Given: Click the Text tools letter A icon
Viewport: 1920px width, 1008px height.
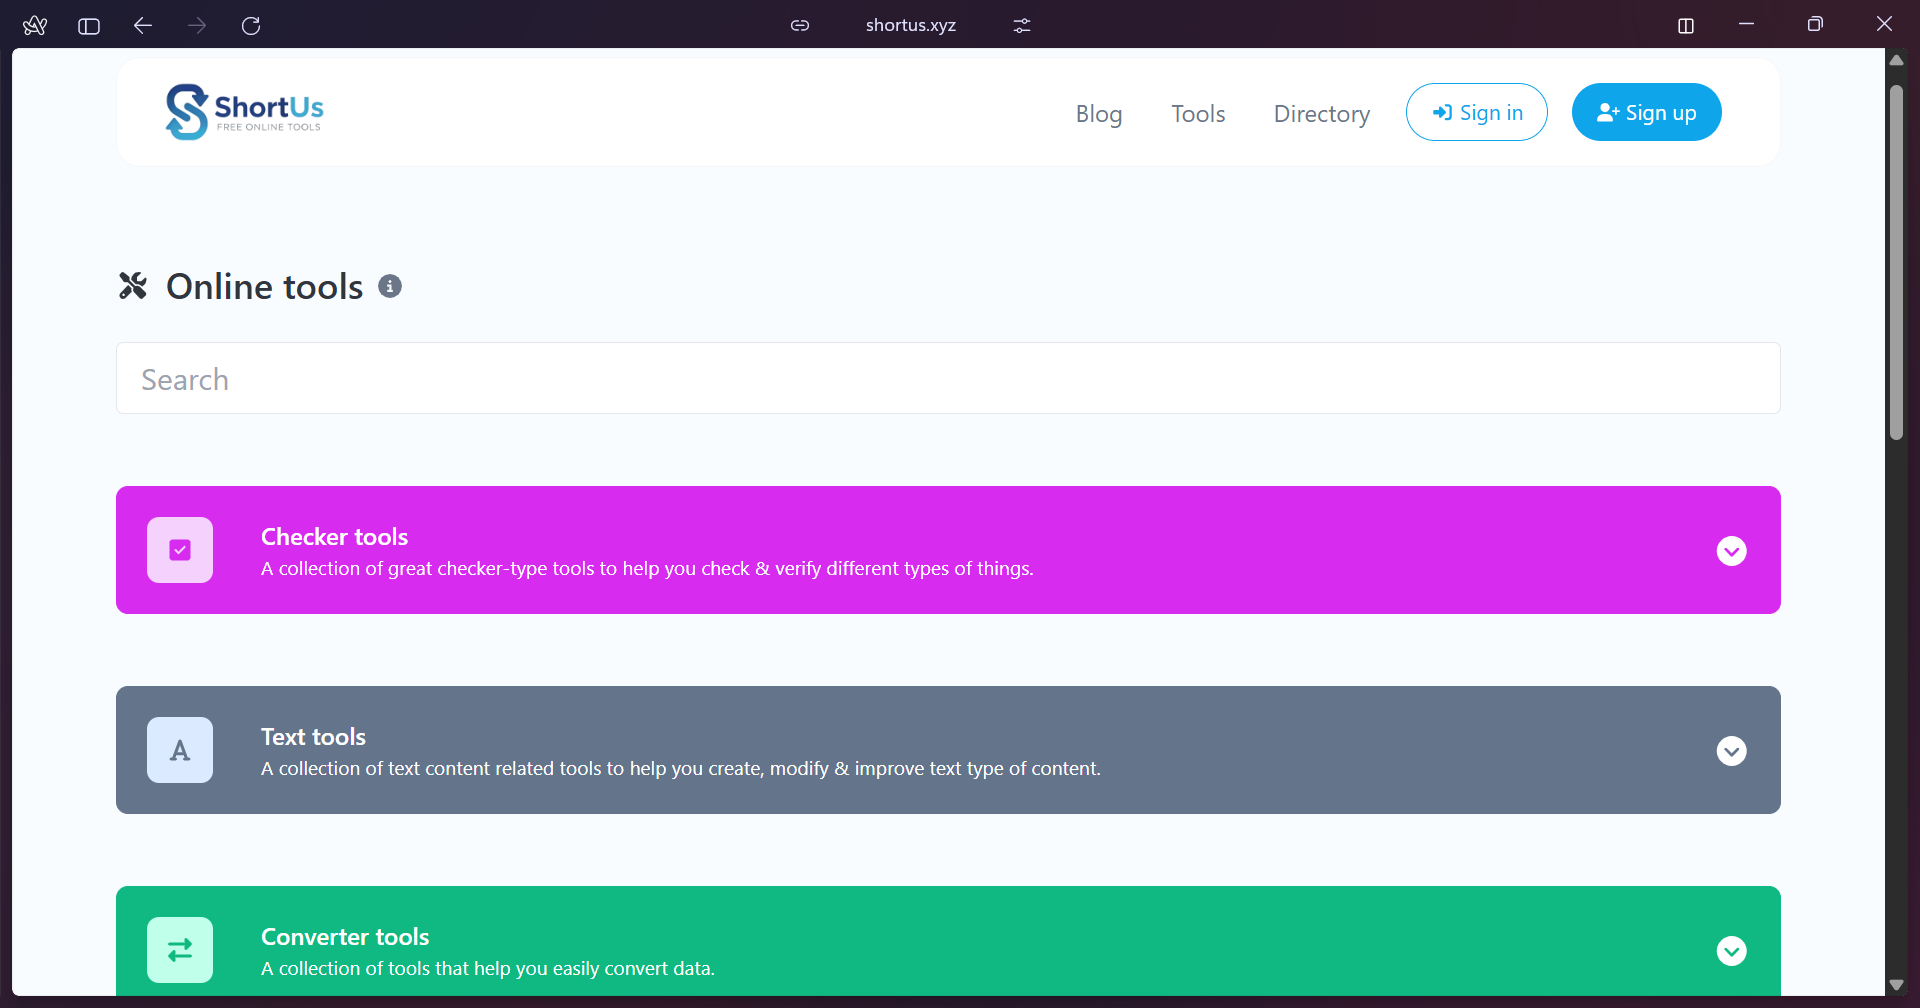Looking at the screenshot, I should pyautogui.click(x=180, y=749).
